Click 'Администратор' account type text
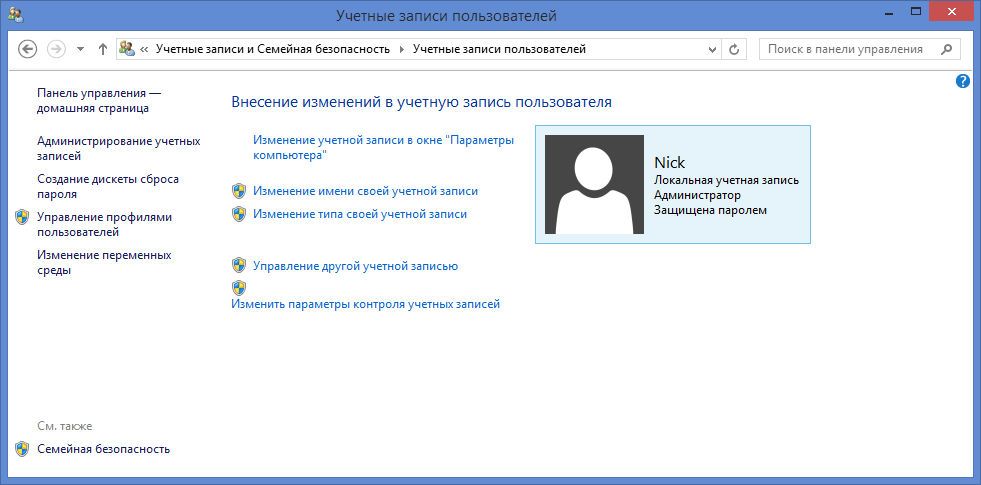Viewport: 981px width, 485px height. pyautogui.click(x=698, y=195)
